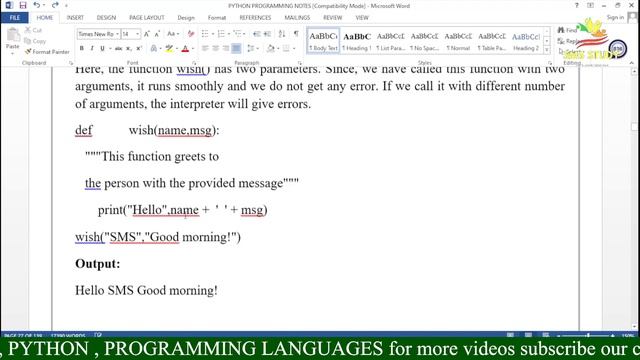Apply strikethrough formatting
Screen dimensions: 640x360
118,49
